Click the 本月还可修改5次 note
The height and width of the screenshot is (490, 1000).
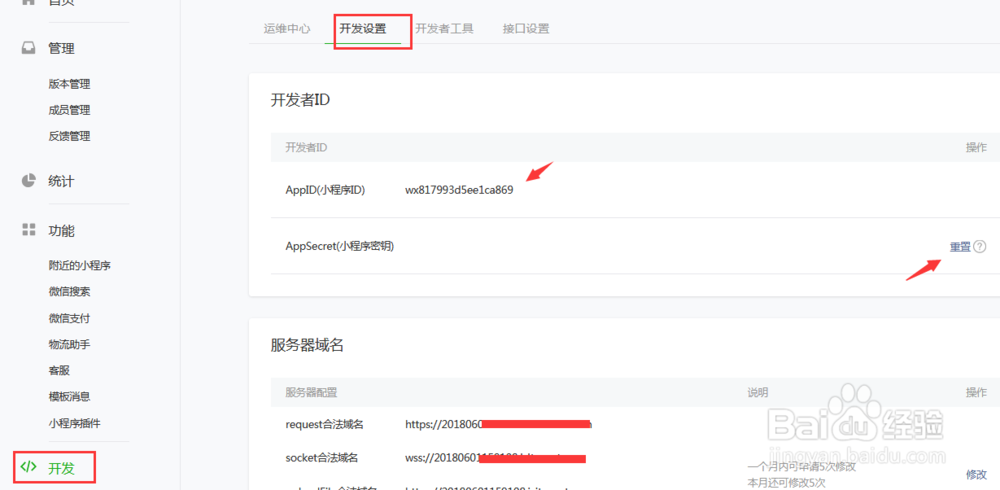[786, 482]
